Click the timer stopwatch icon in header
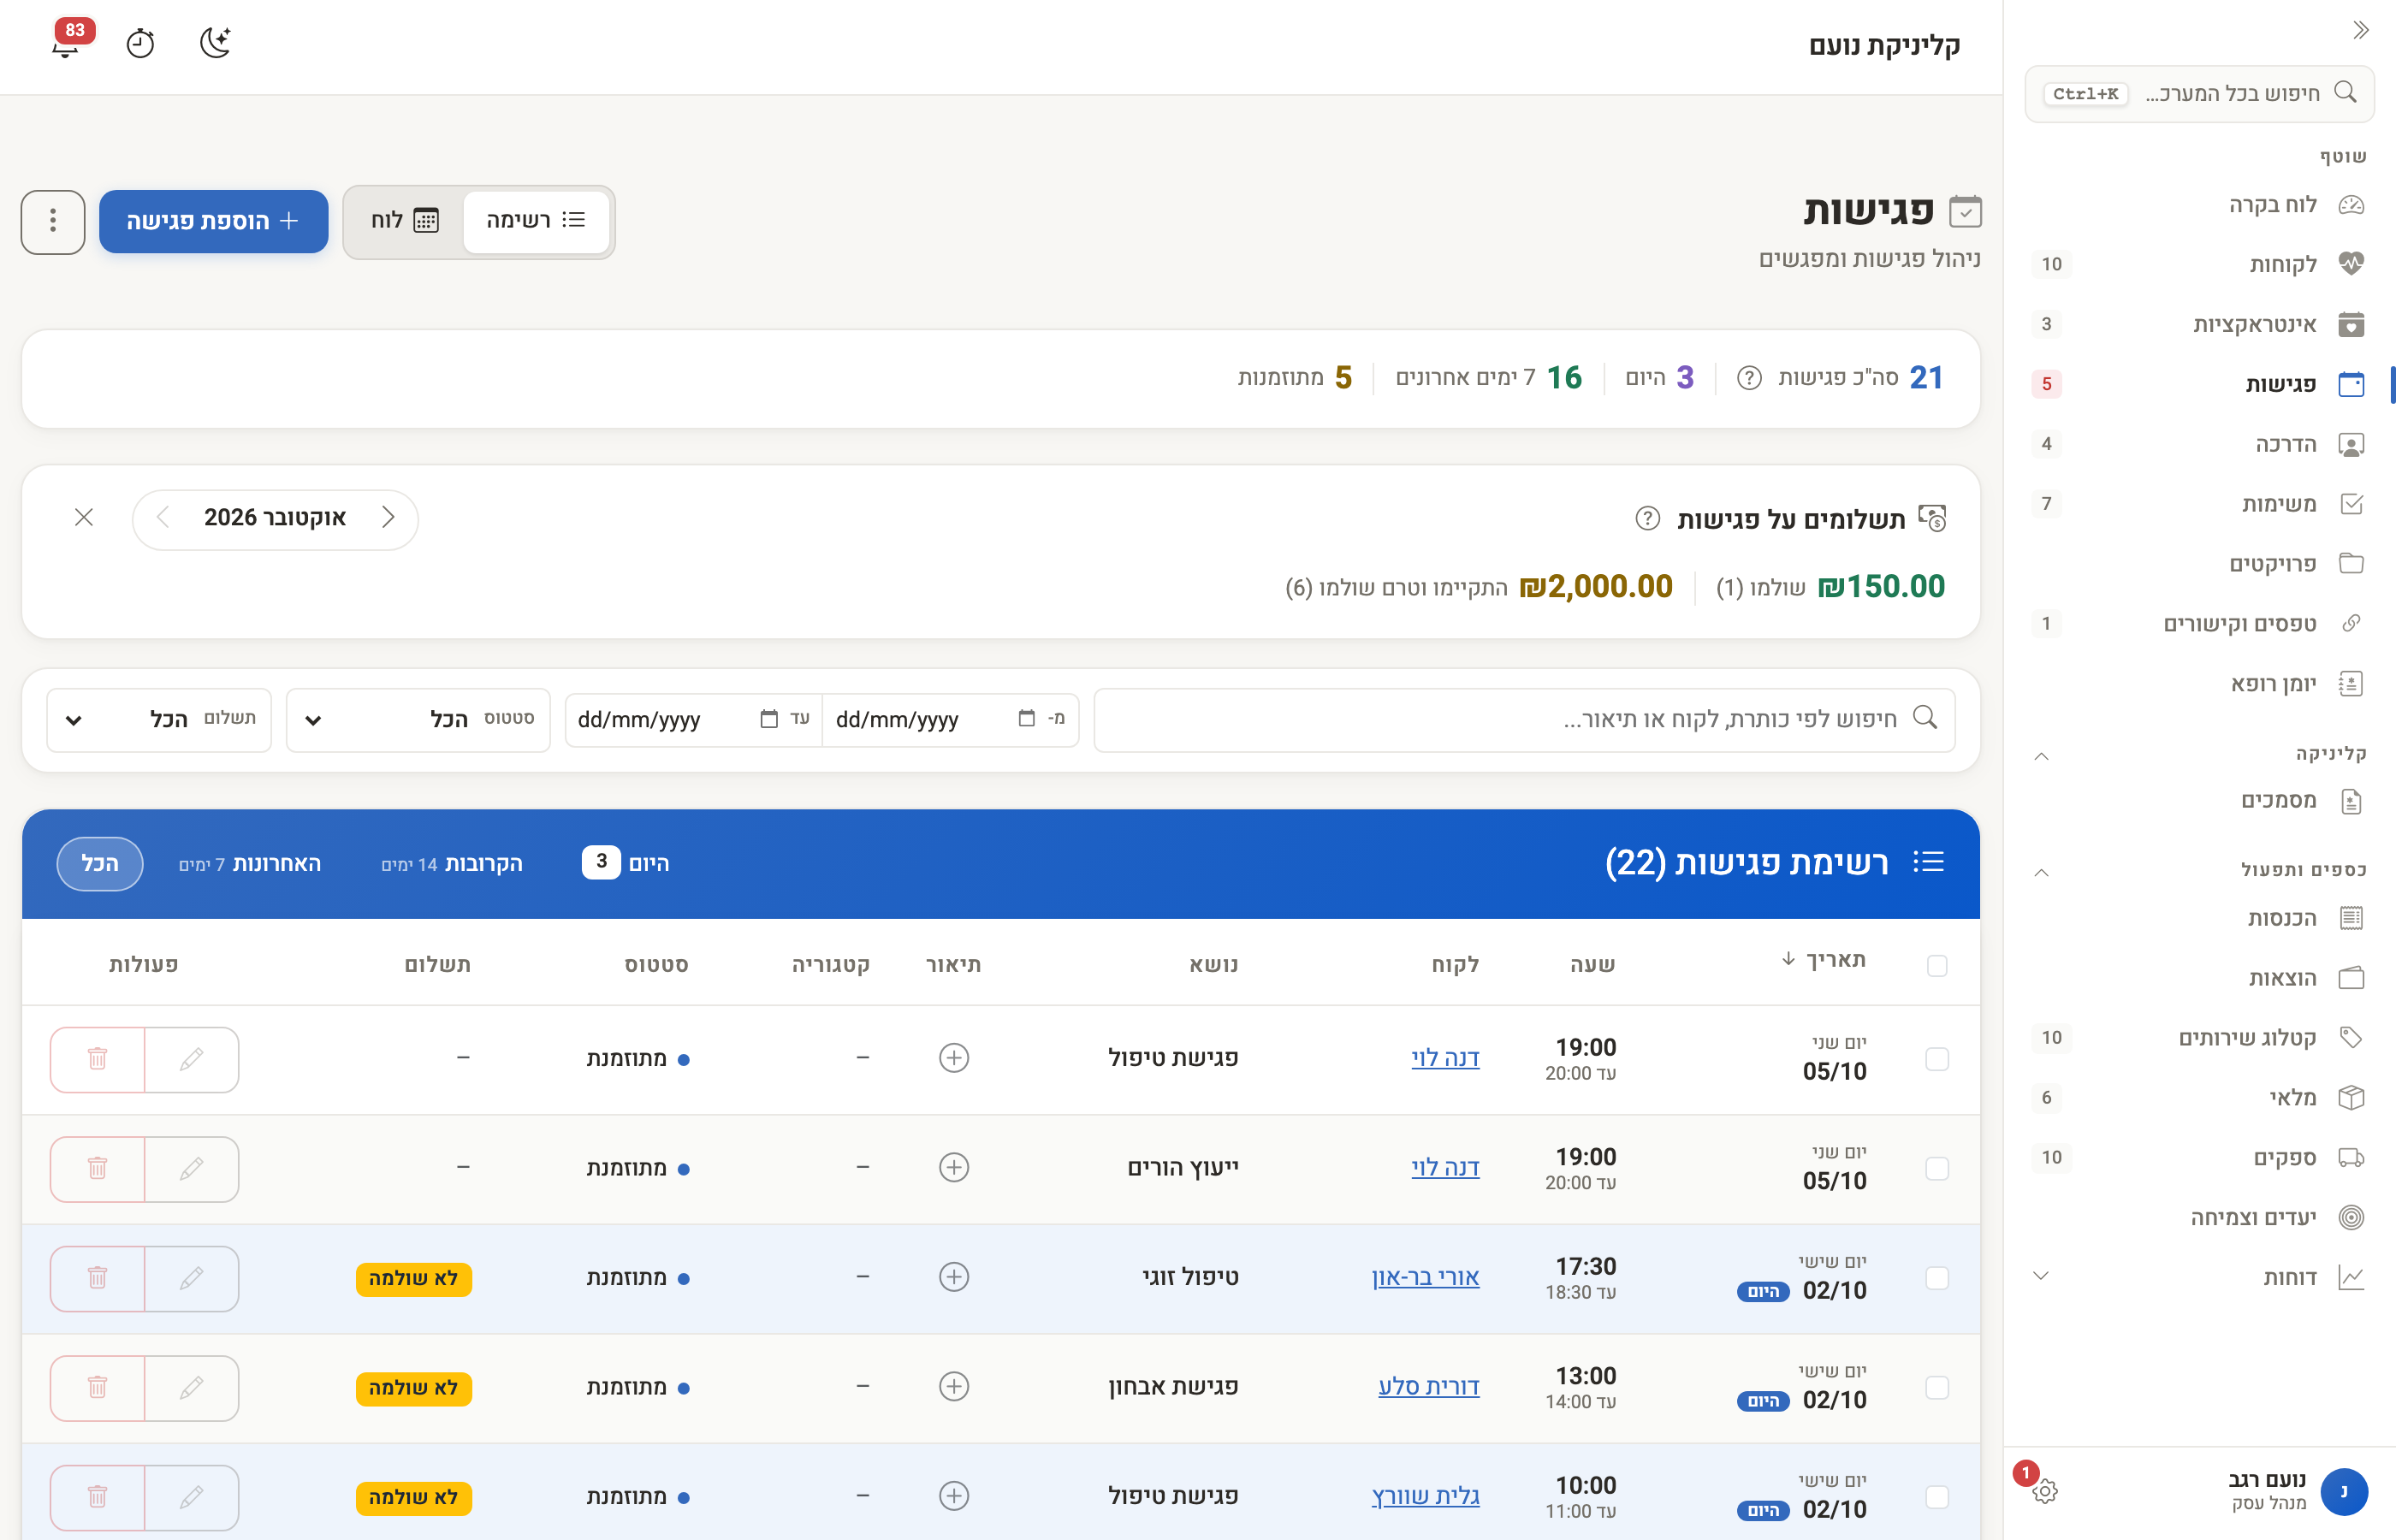Screen dimensions: 2396x1540 [x=140, y=43]
